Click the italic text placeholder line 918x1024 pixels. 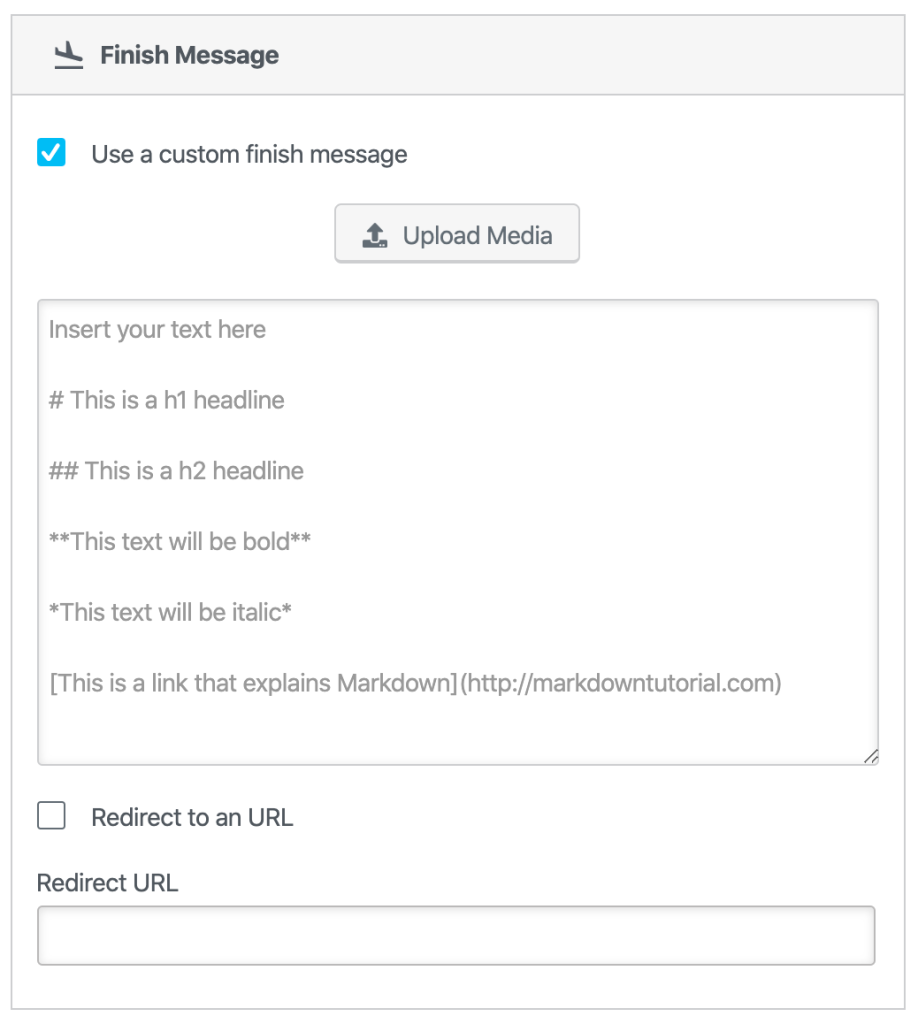point(170,611)
